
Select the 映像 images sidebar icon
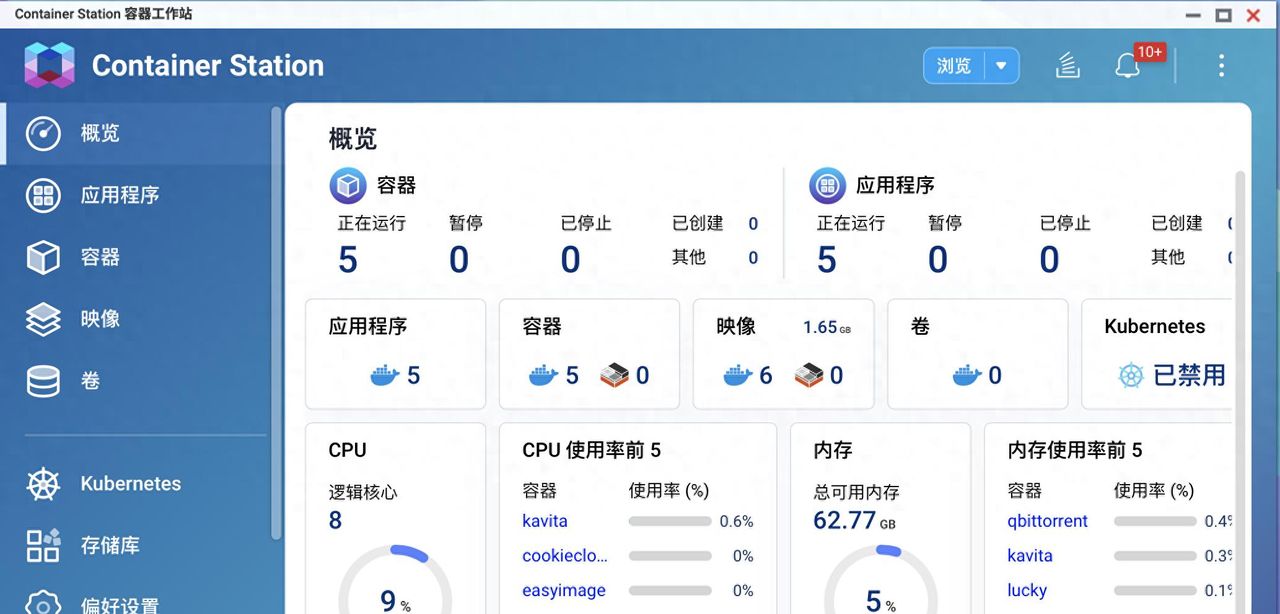click(x=43, y=319)
